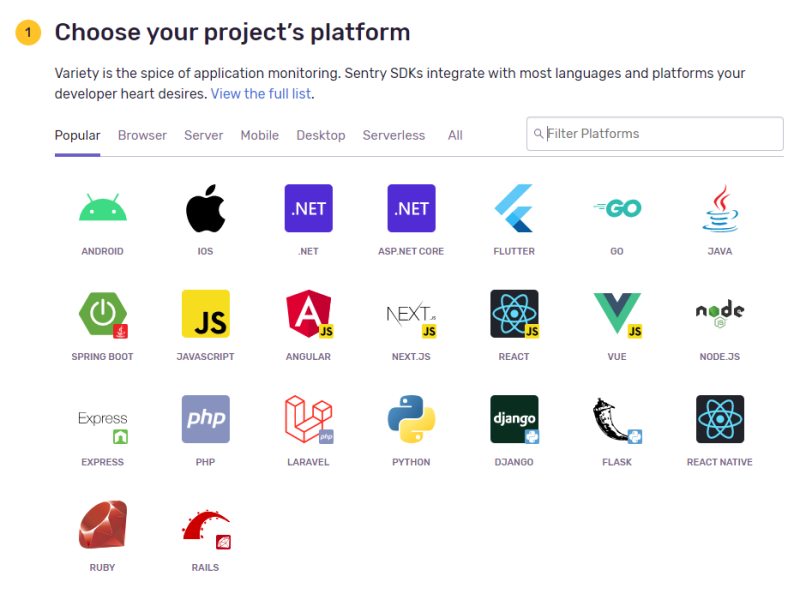The height and width of the screenshot is (600, 800).
Task: Choose the iOS Apple logo
Action: (x=205, y=209)
